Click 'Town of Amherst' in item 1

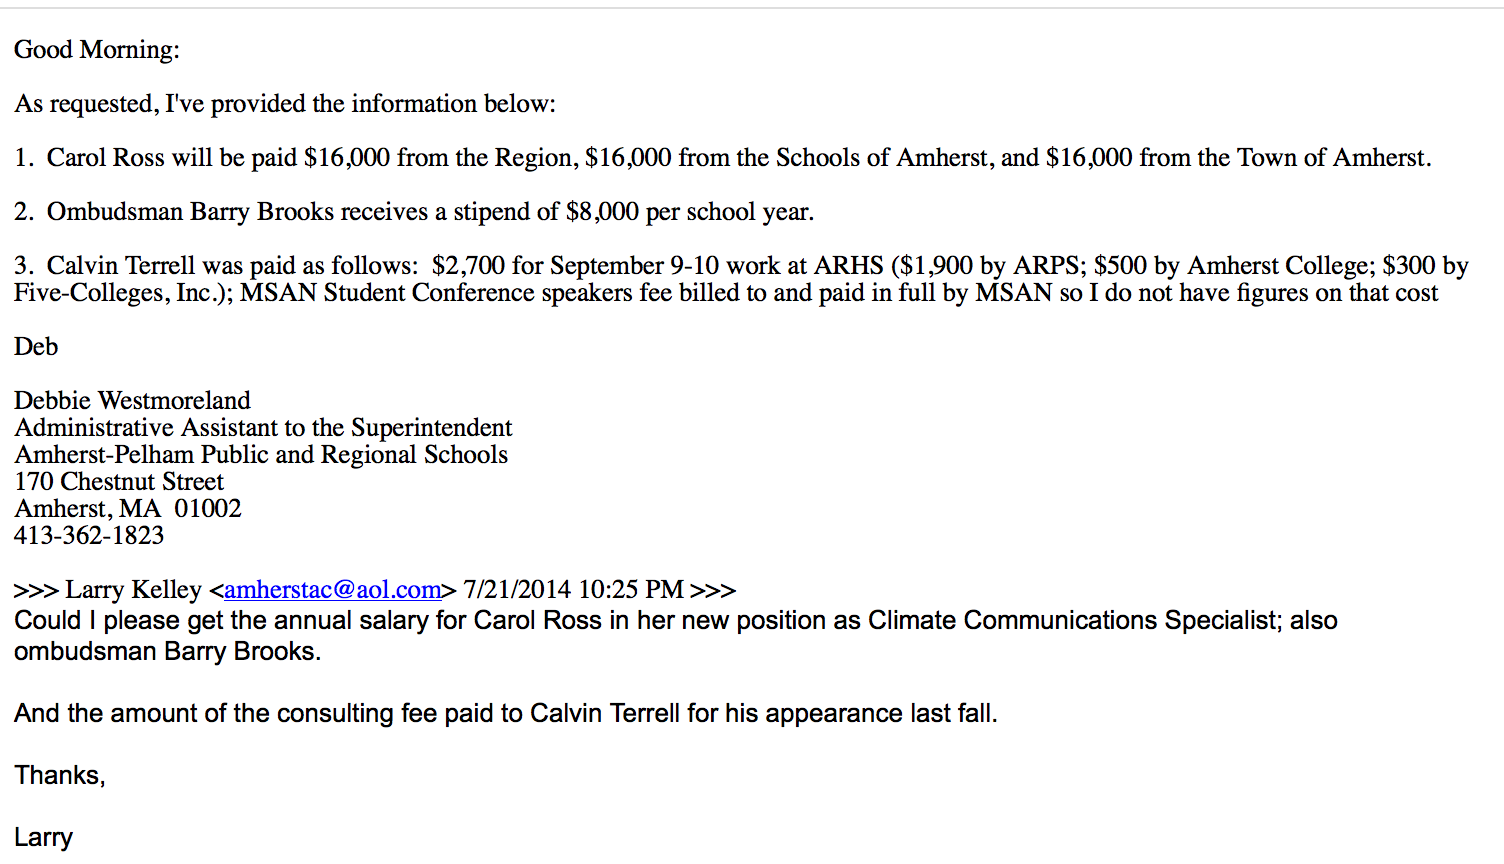1330,158
